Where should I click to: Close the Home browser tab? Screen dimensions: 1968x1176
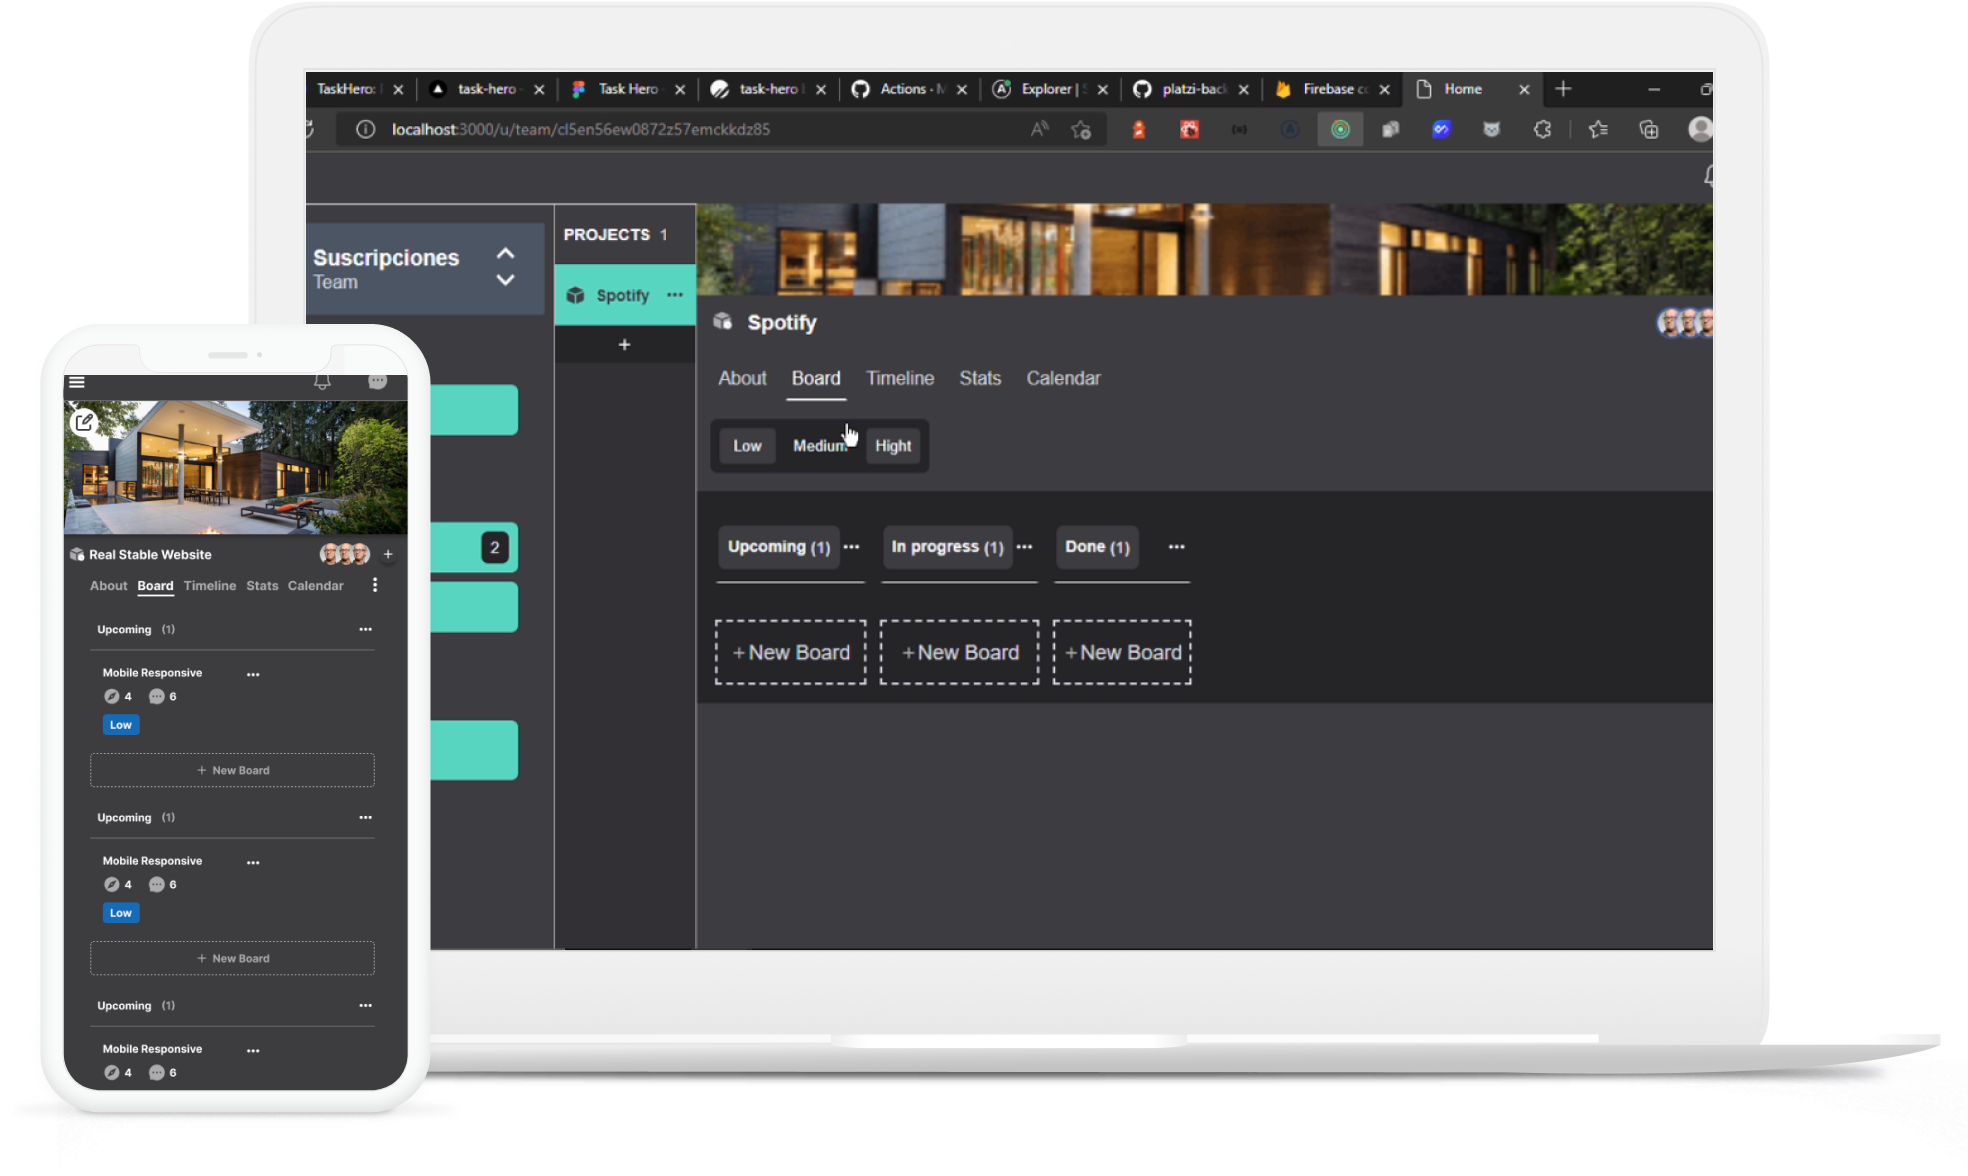1524,90
